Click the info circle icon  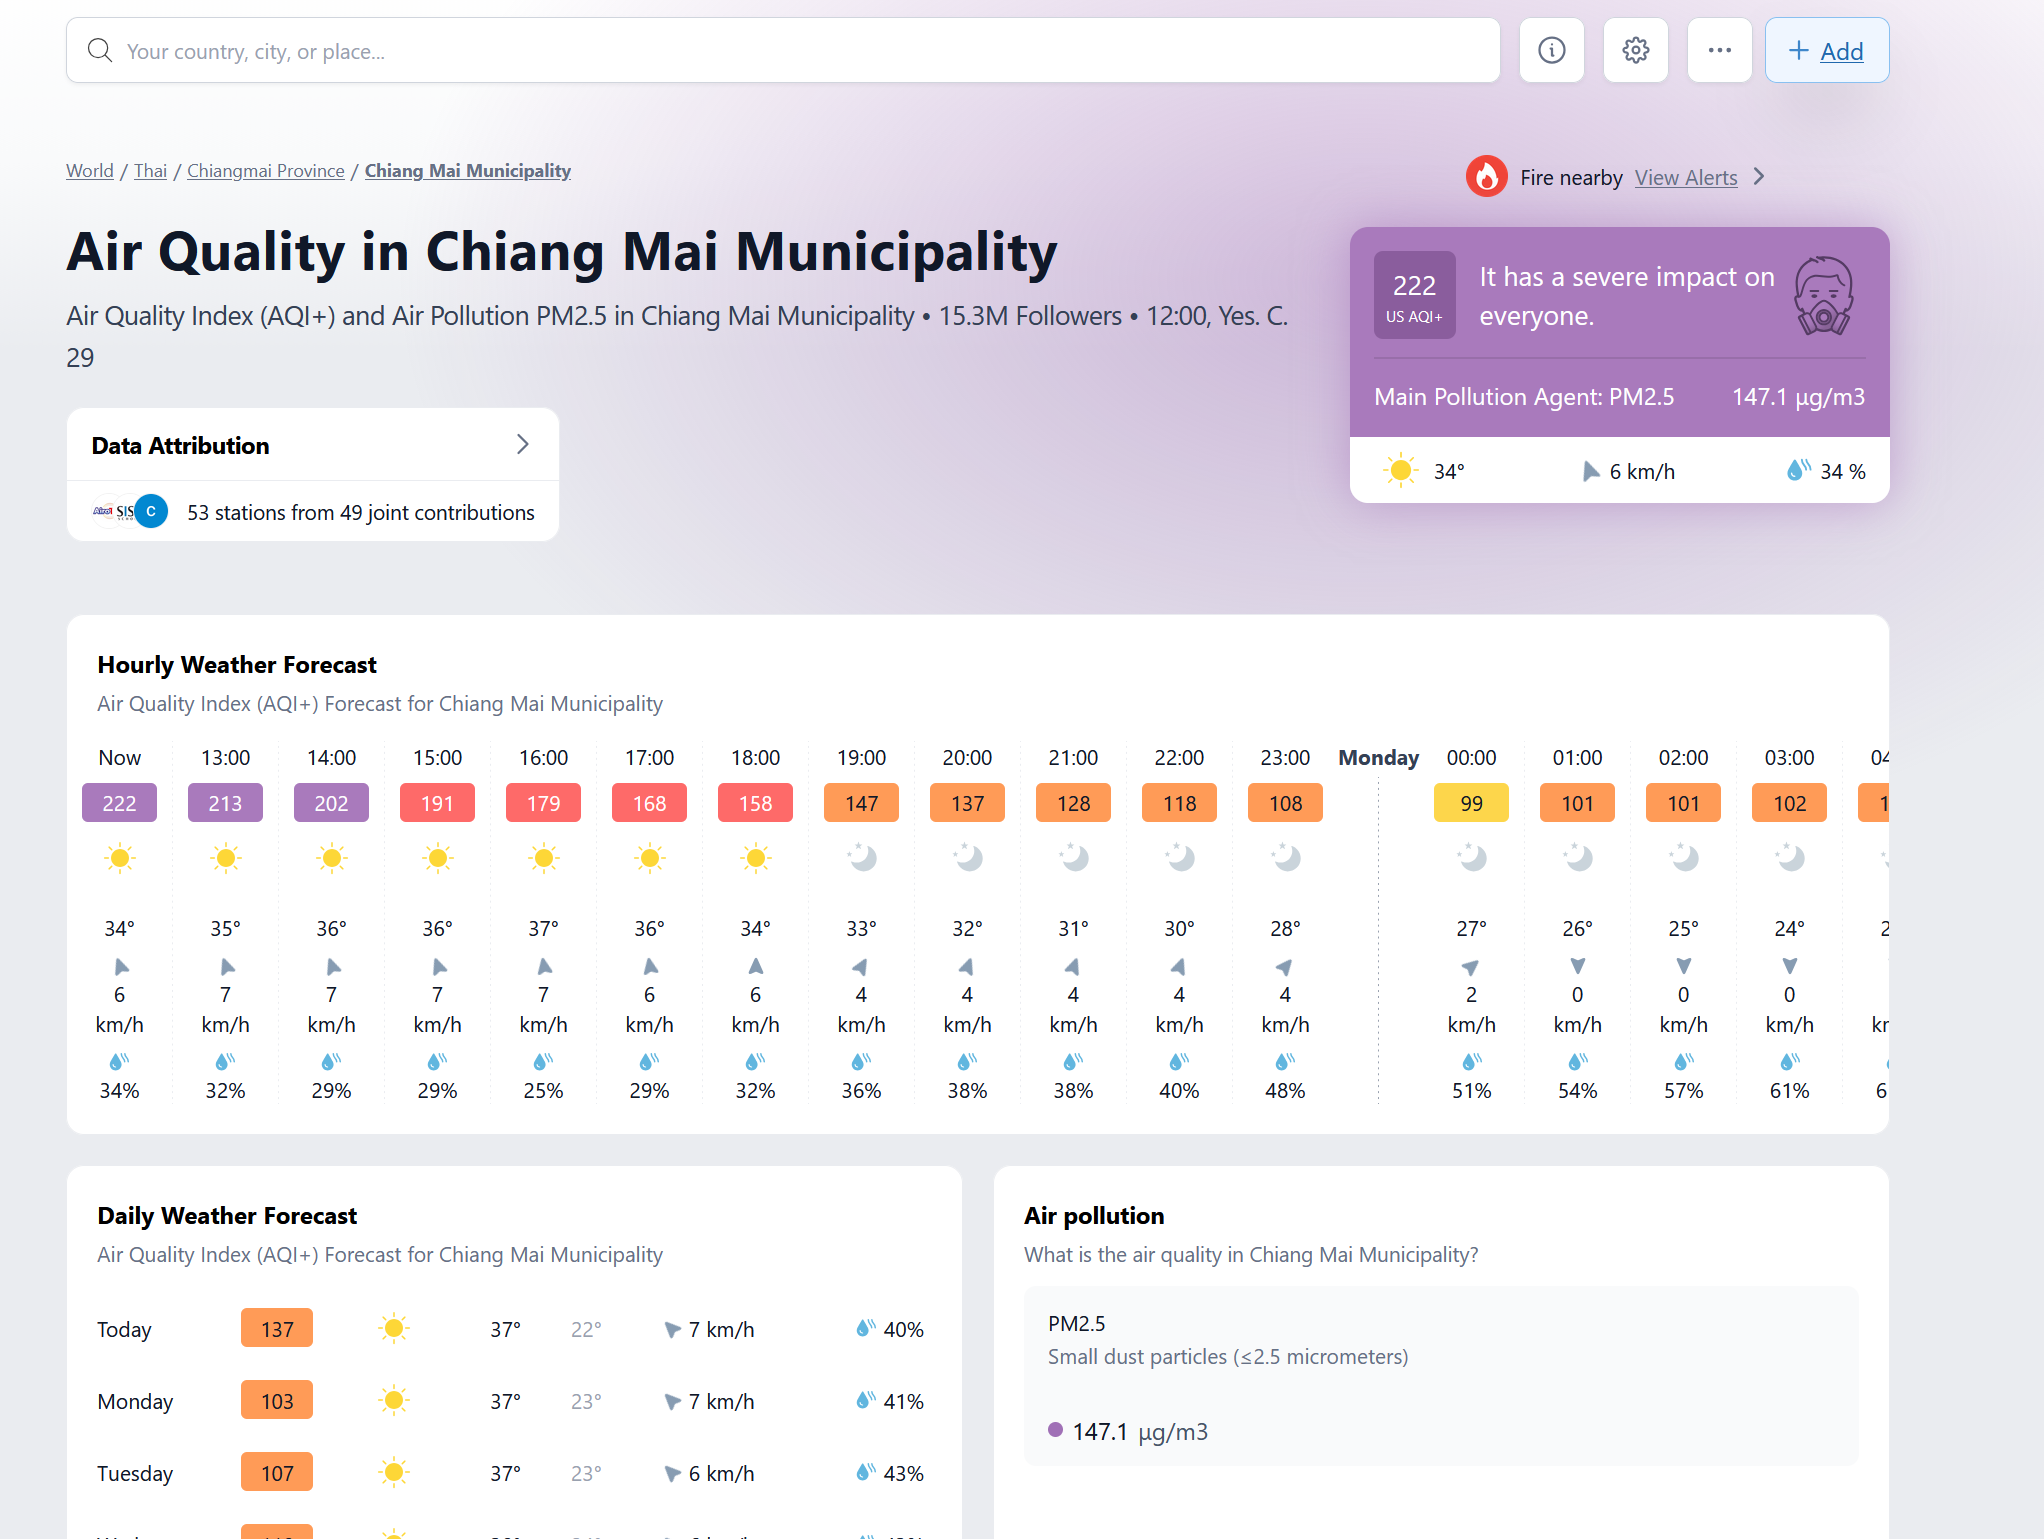pos(1551,50)
